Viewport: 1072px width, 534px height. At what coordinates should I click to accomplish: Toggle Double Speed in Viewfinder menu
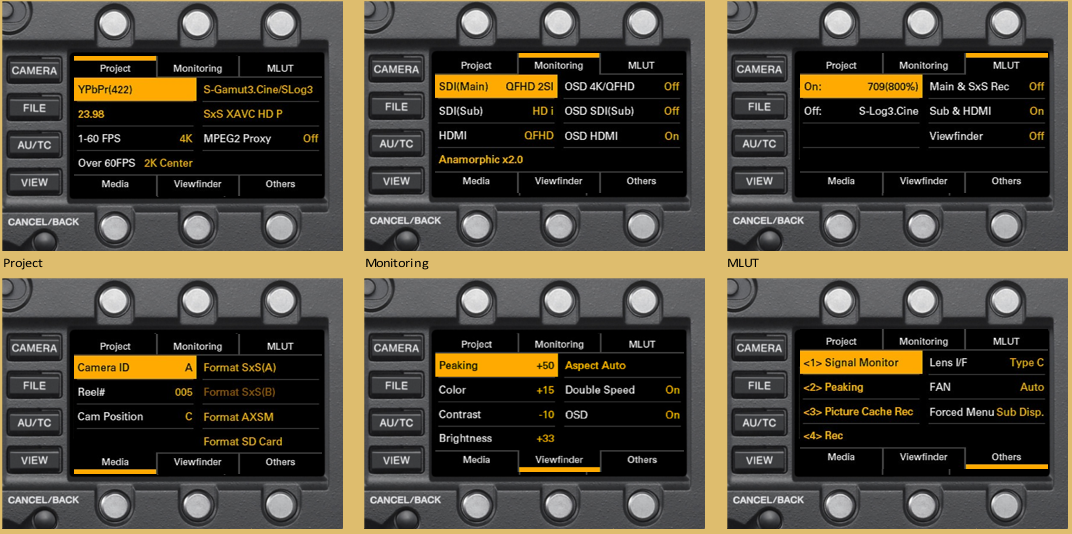[621, 390]
